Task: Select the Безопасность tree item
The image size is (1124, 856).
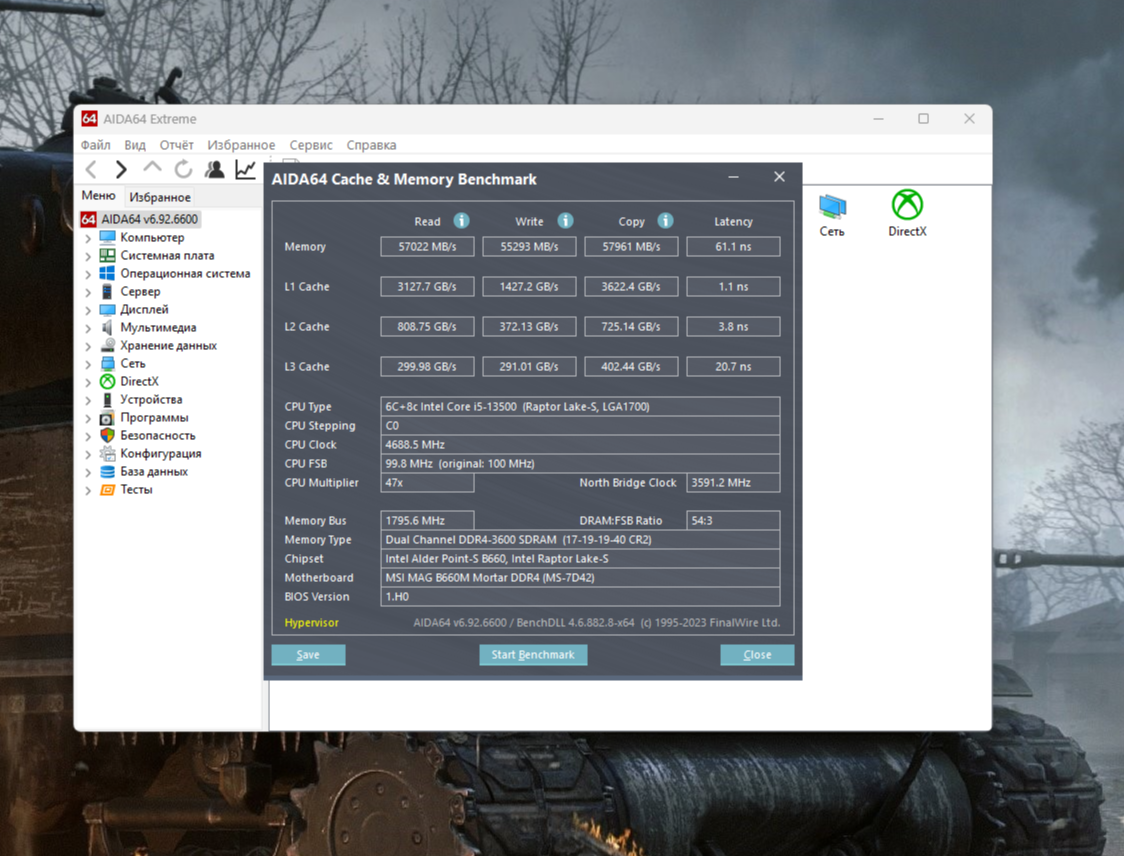Action: point(158,435)
